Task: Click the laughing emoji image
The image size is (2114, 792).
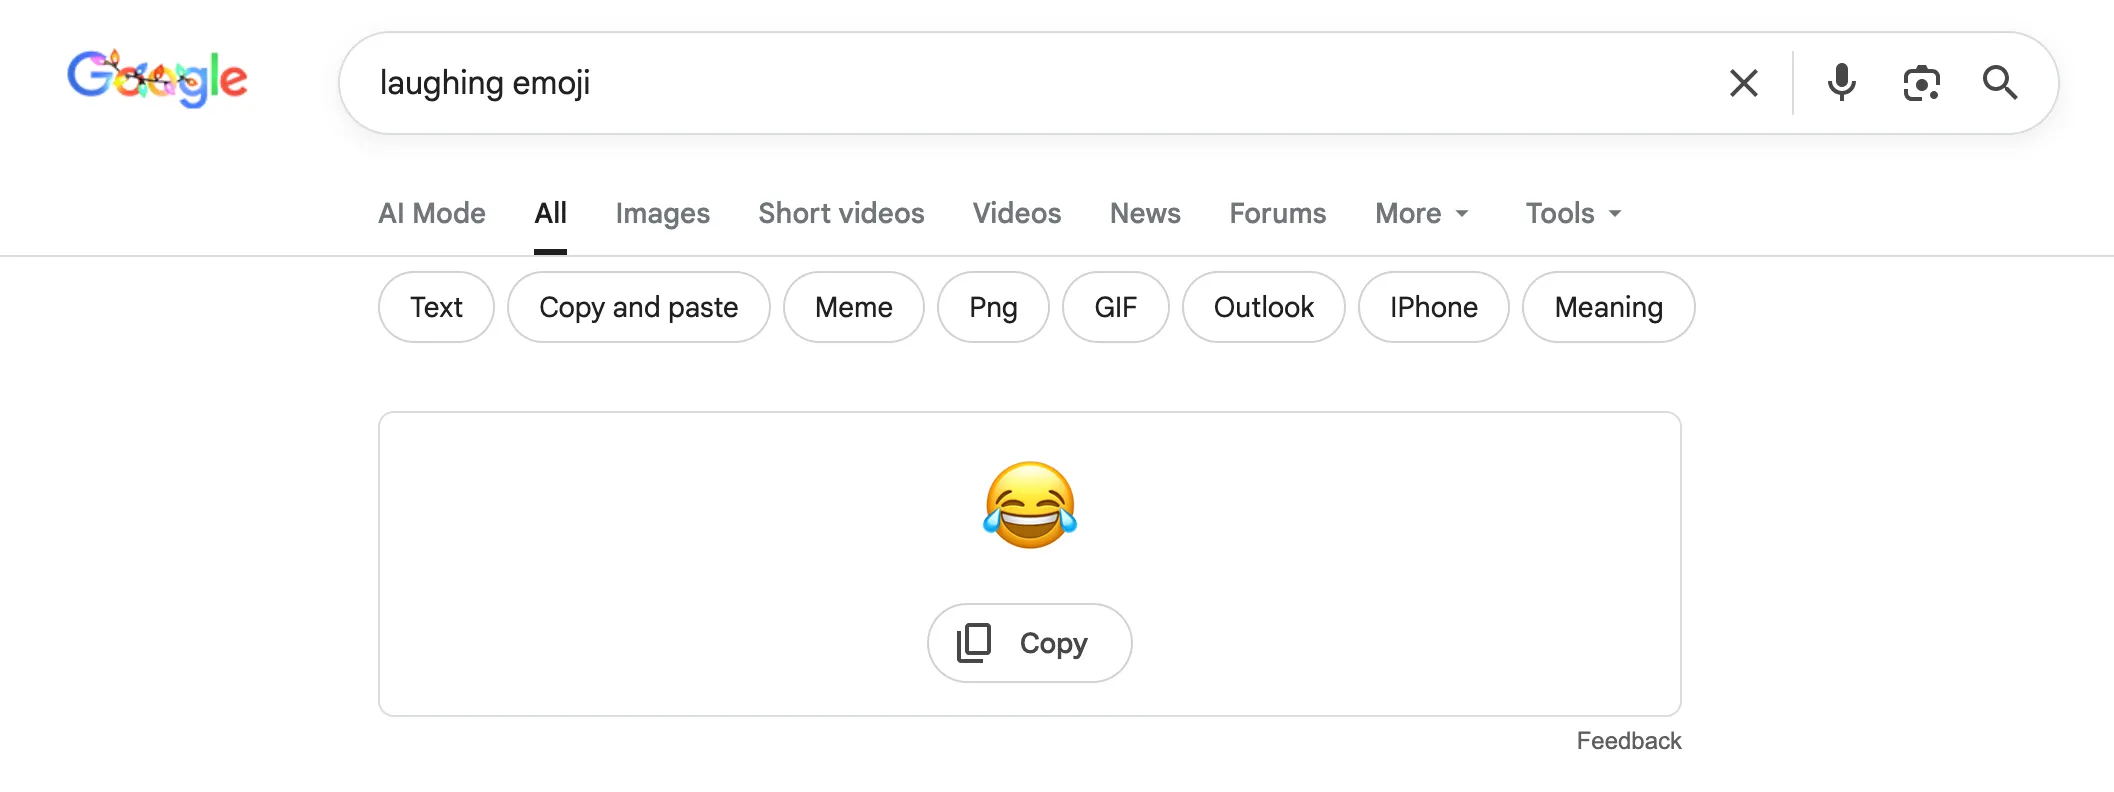Action: pyautogui.click(x=1029, y=505)
